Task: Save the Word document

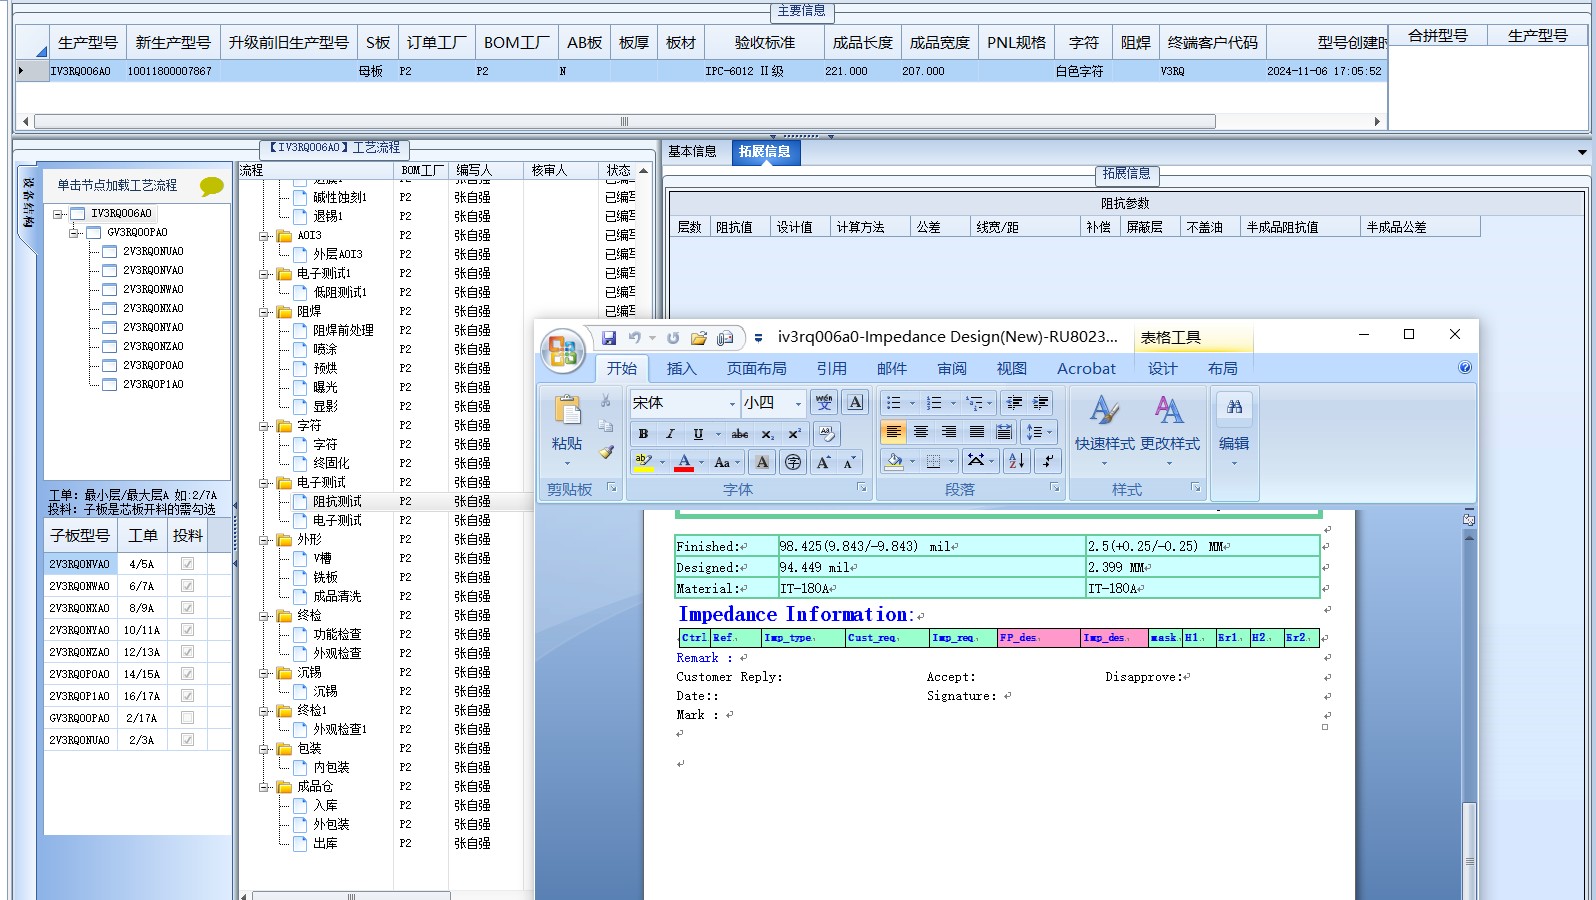Action: click(x=608, y=338)
